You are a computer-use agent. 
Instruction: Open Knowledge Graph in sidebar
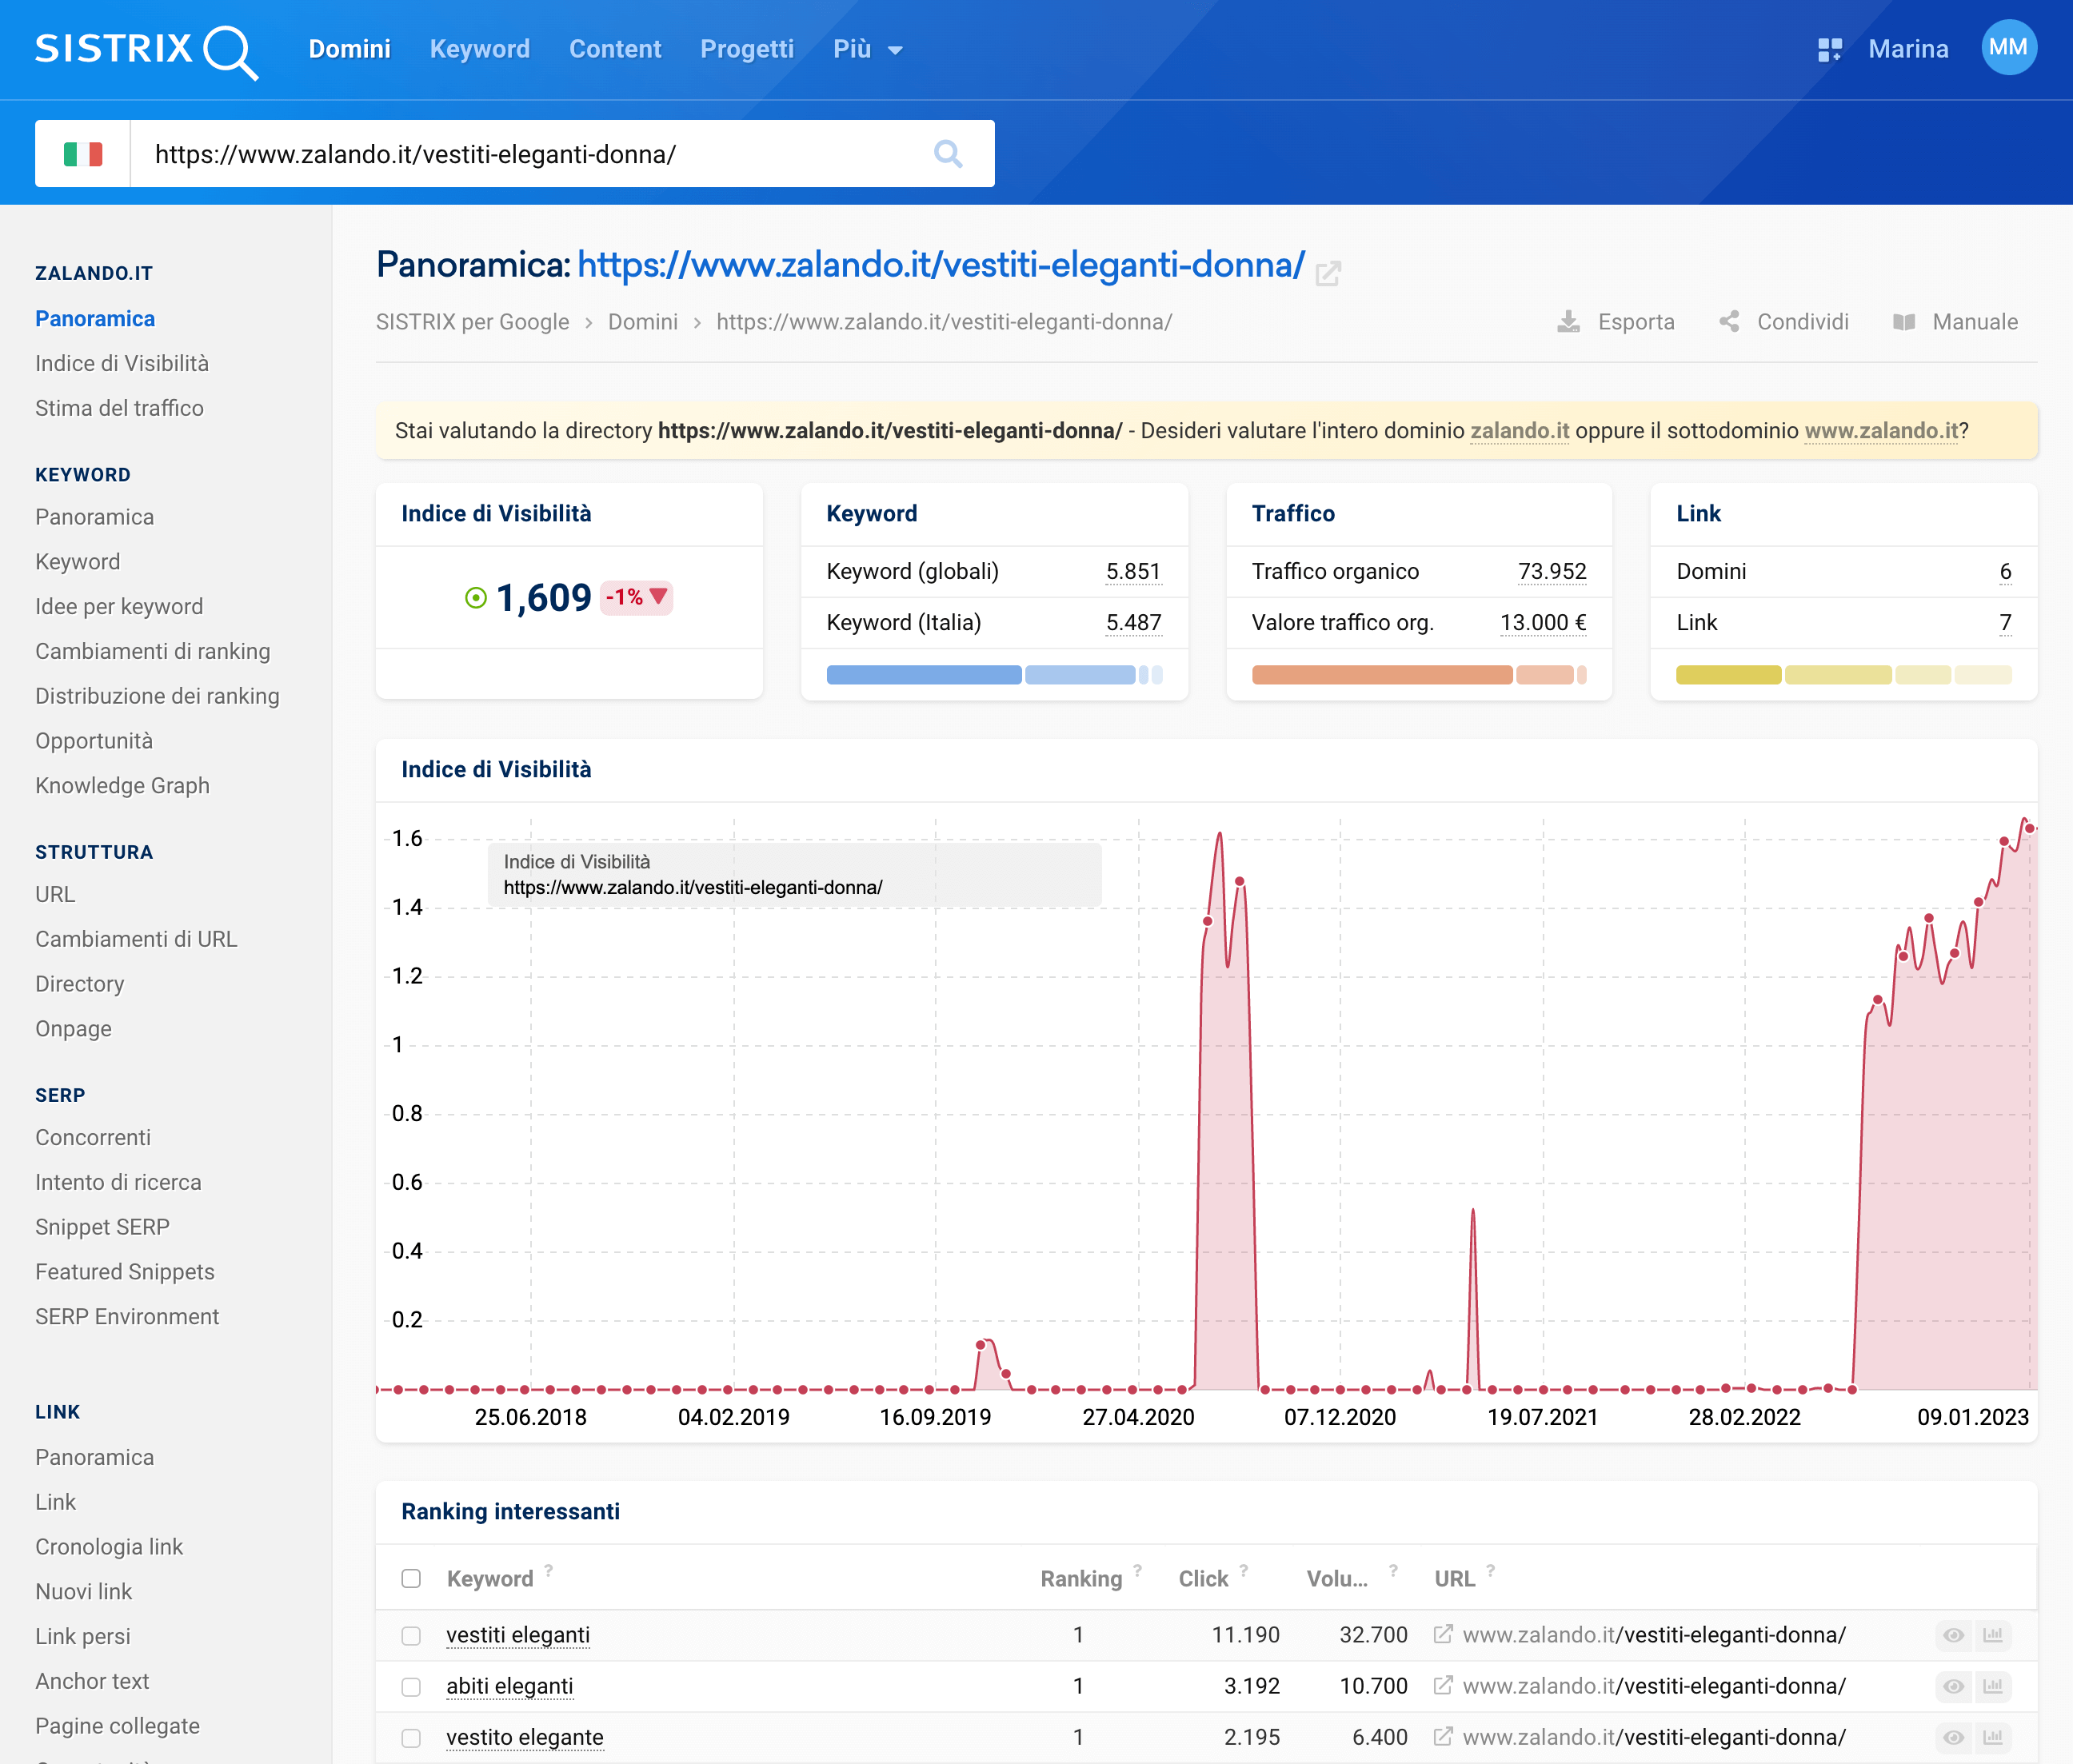pos(122,785)
